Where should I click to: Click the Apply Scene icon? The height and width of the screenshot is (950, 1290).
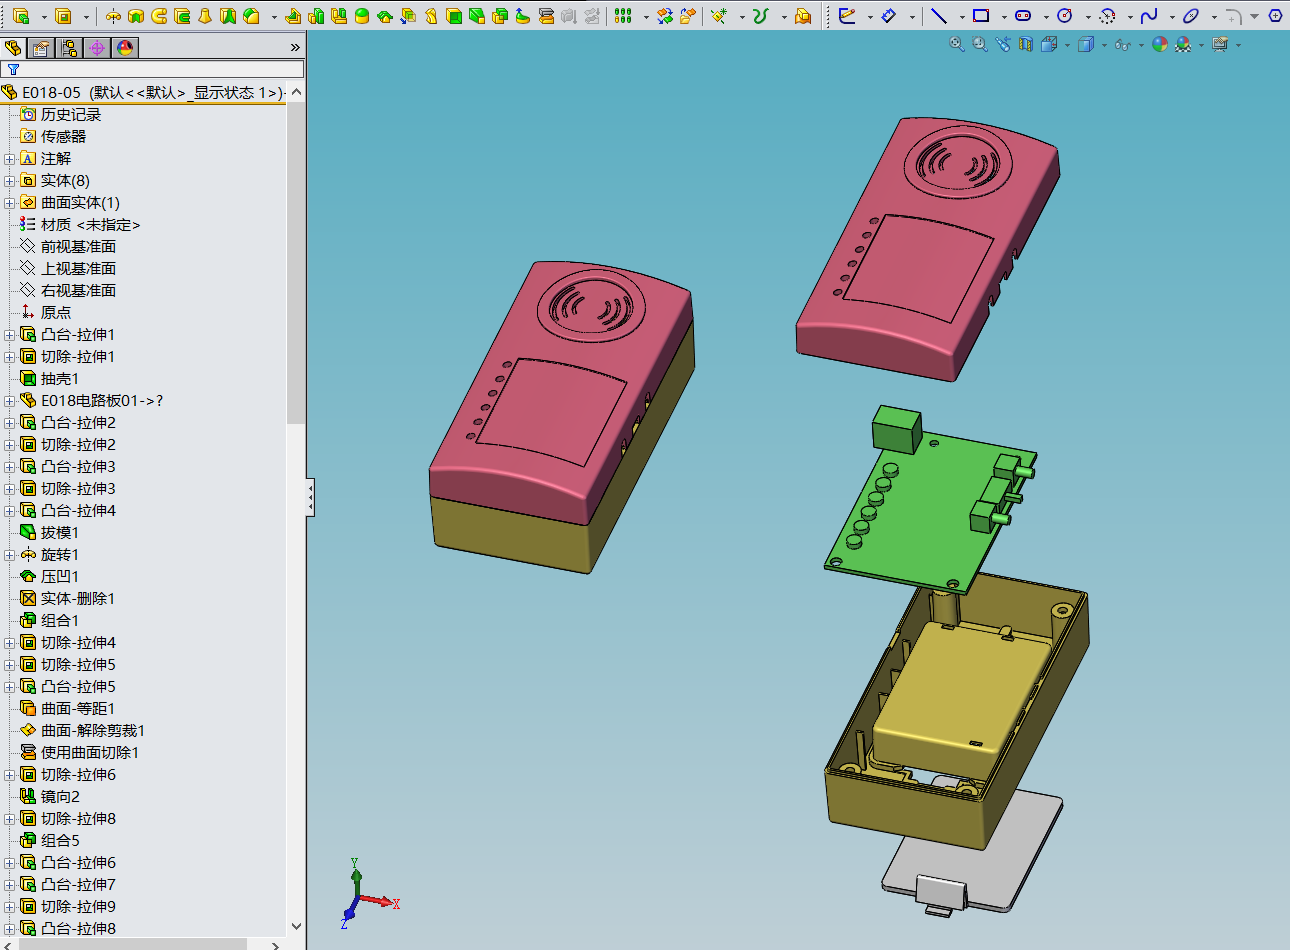(1183, 44)
